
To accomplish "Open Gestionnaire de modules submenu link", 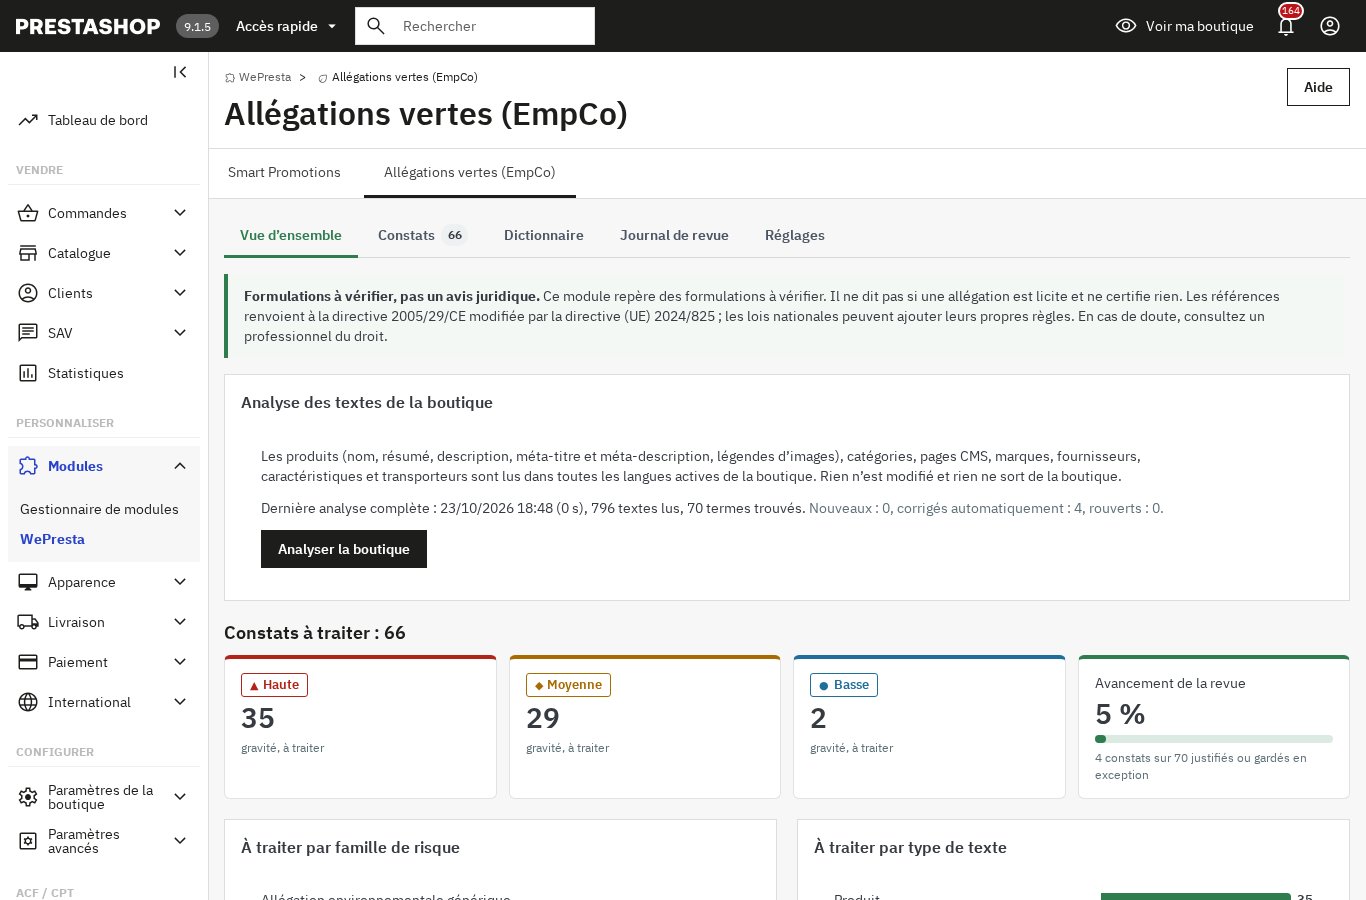I will pyautogui.click(x=99, y=509).
